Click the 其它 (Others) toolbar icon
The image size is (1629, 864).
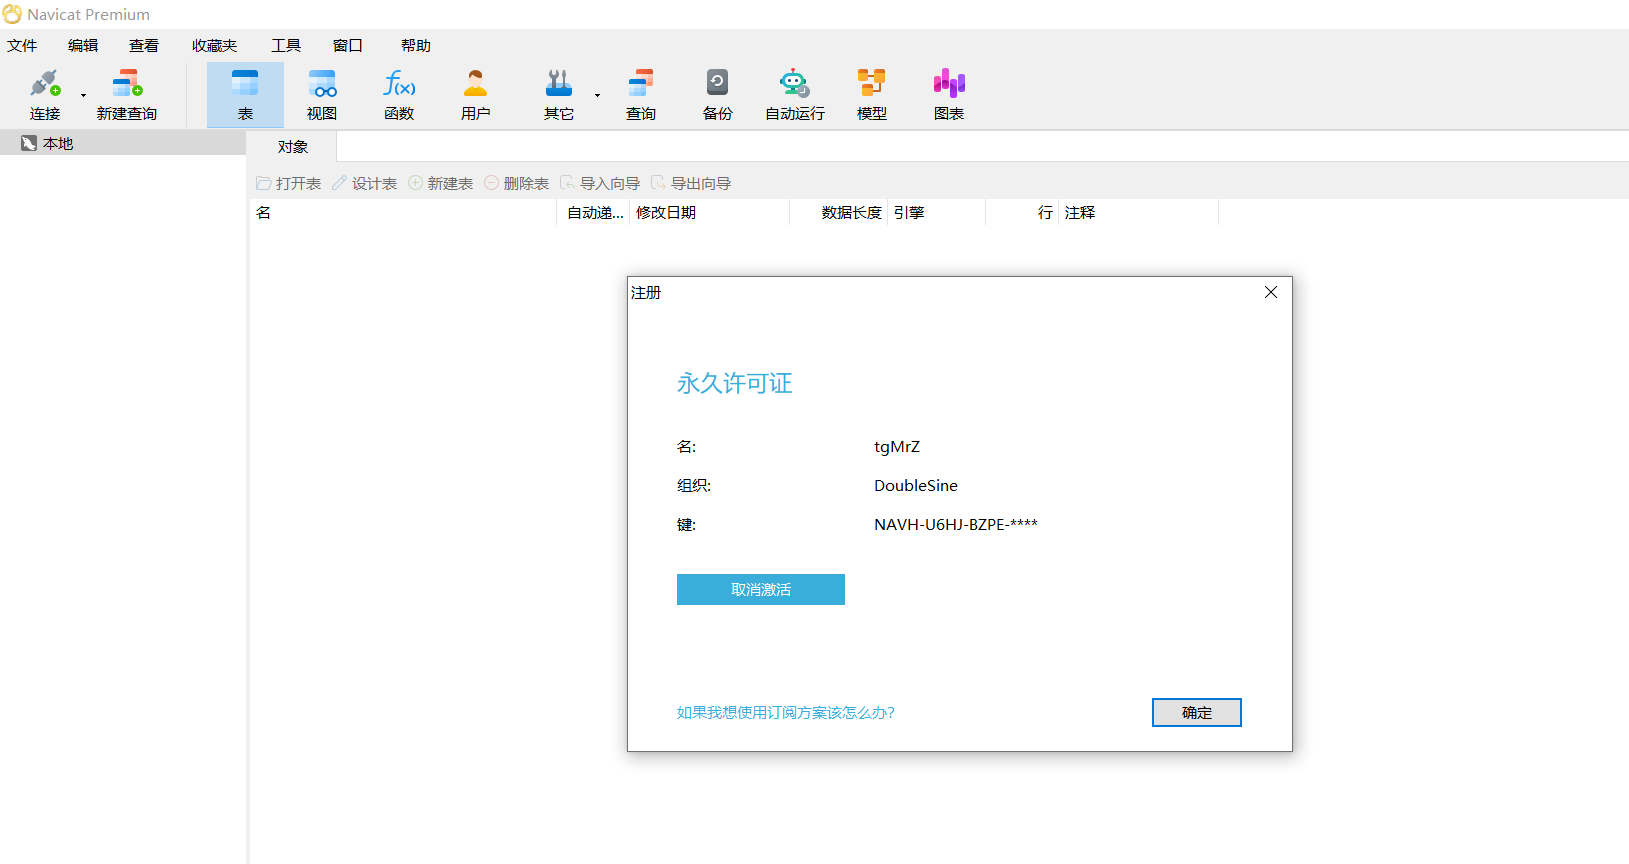coord(559,95)
